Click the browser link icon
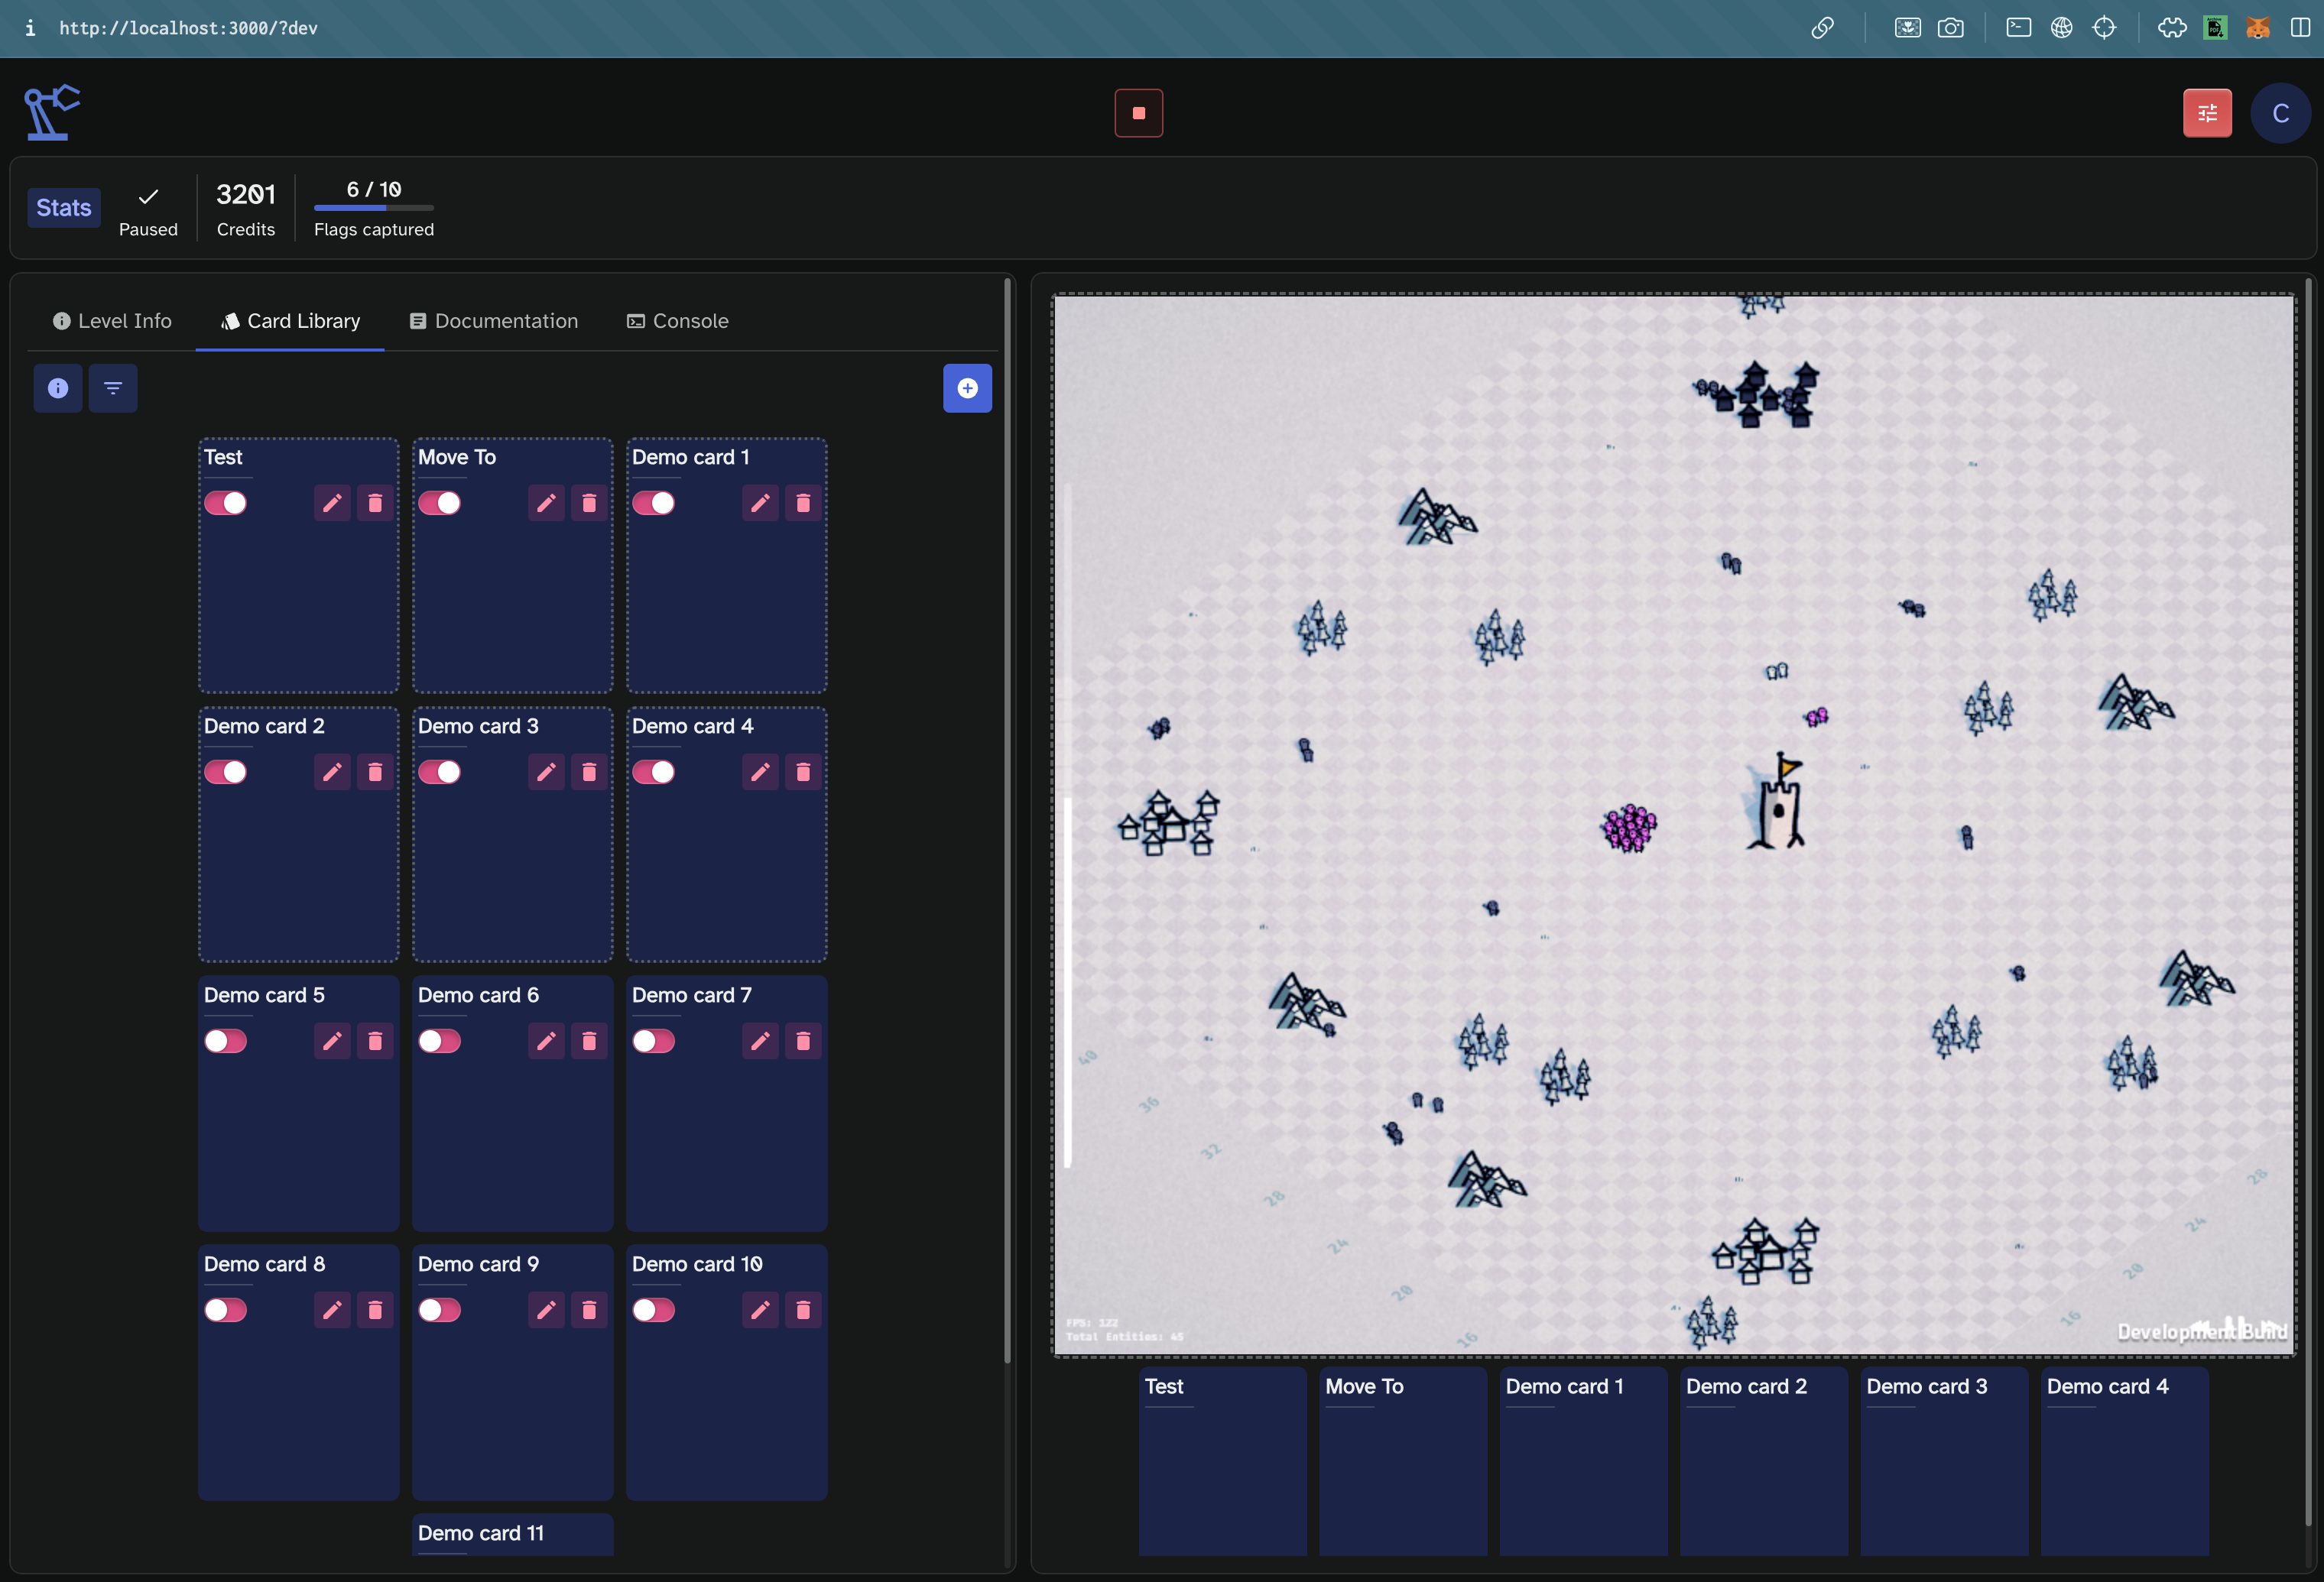Screen dimensions: 2324x1582 [1822, 28]
